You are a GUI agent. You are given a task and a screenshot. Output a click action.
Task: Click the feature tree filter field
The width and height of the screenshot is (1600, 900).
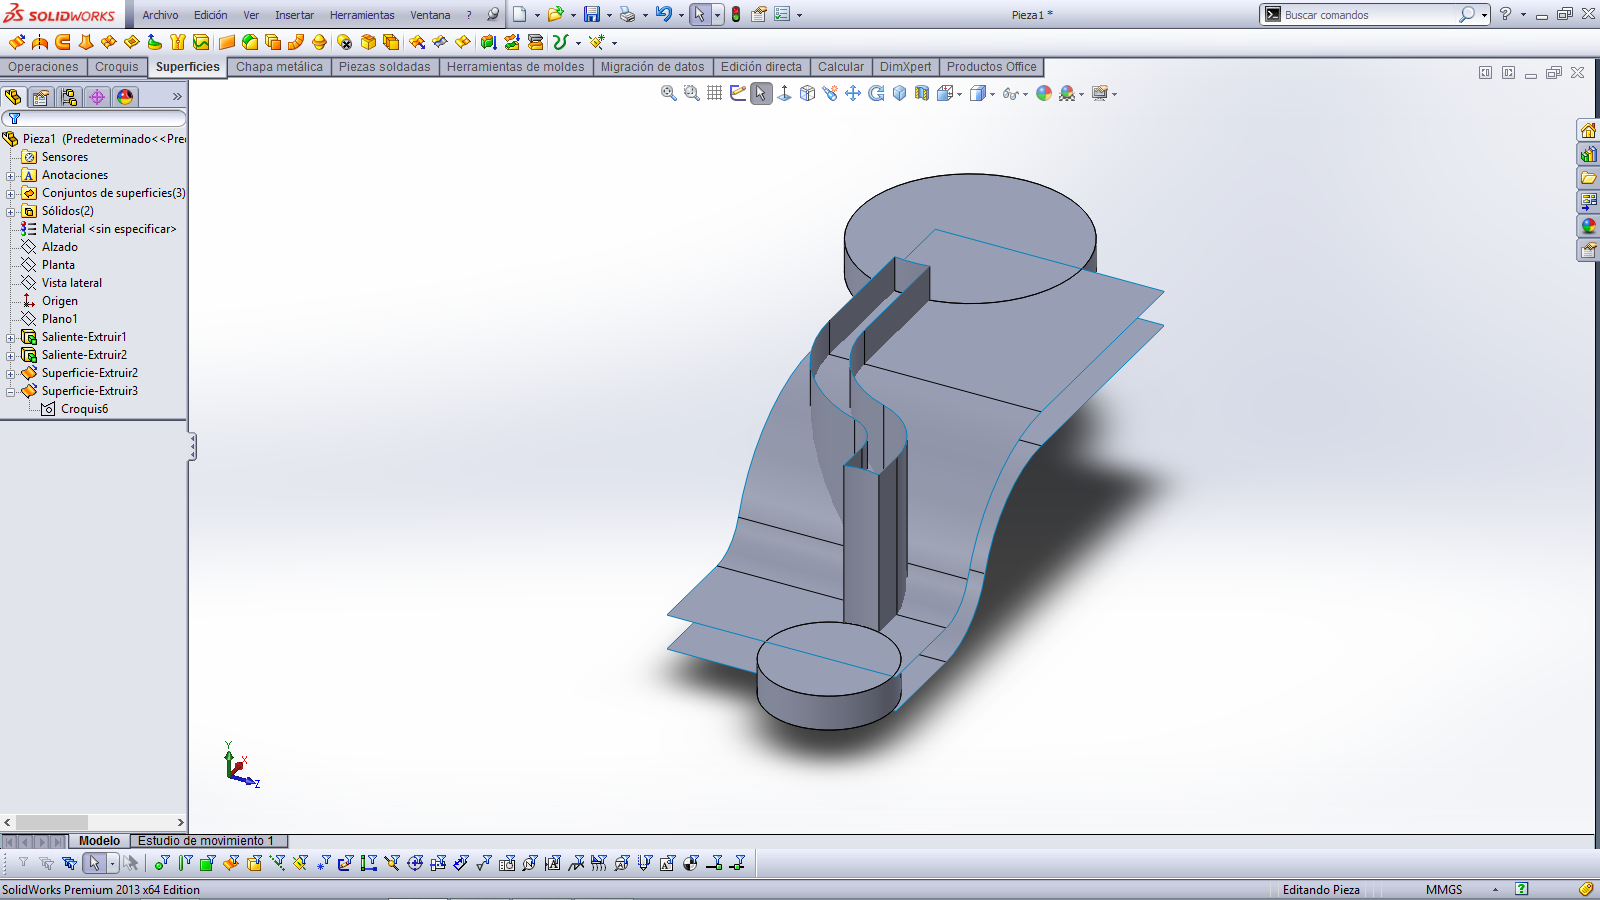pos(95,118)
